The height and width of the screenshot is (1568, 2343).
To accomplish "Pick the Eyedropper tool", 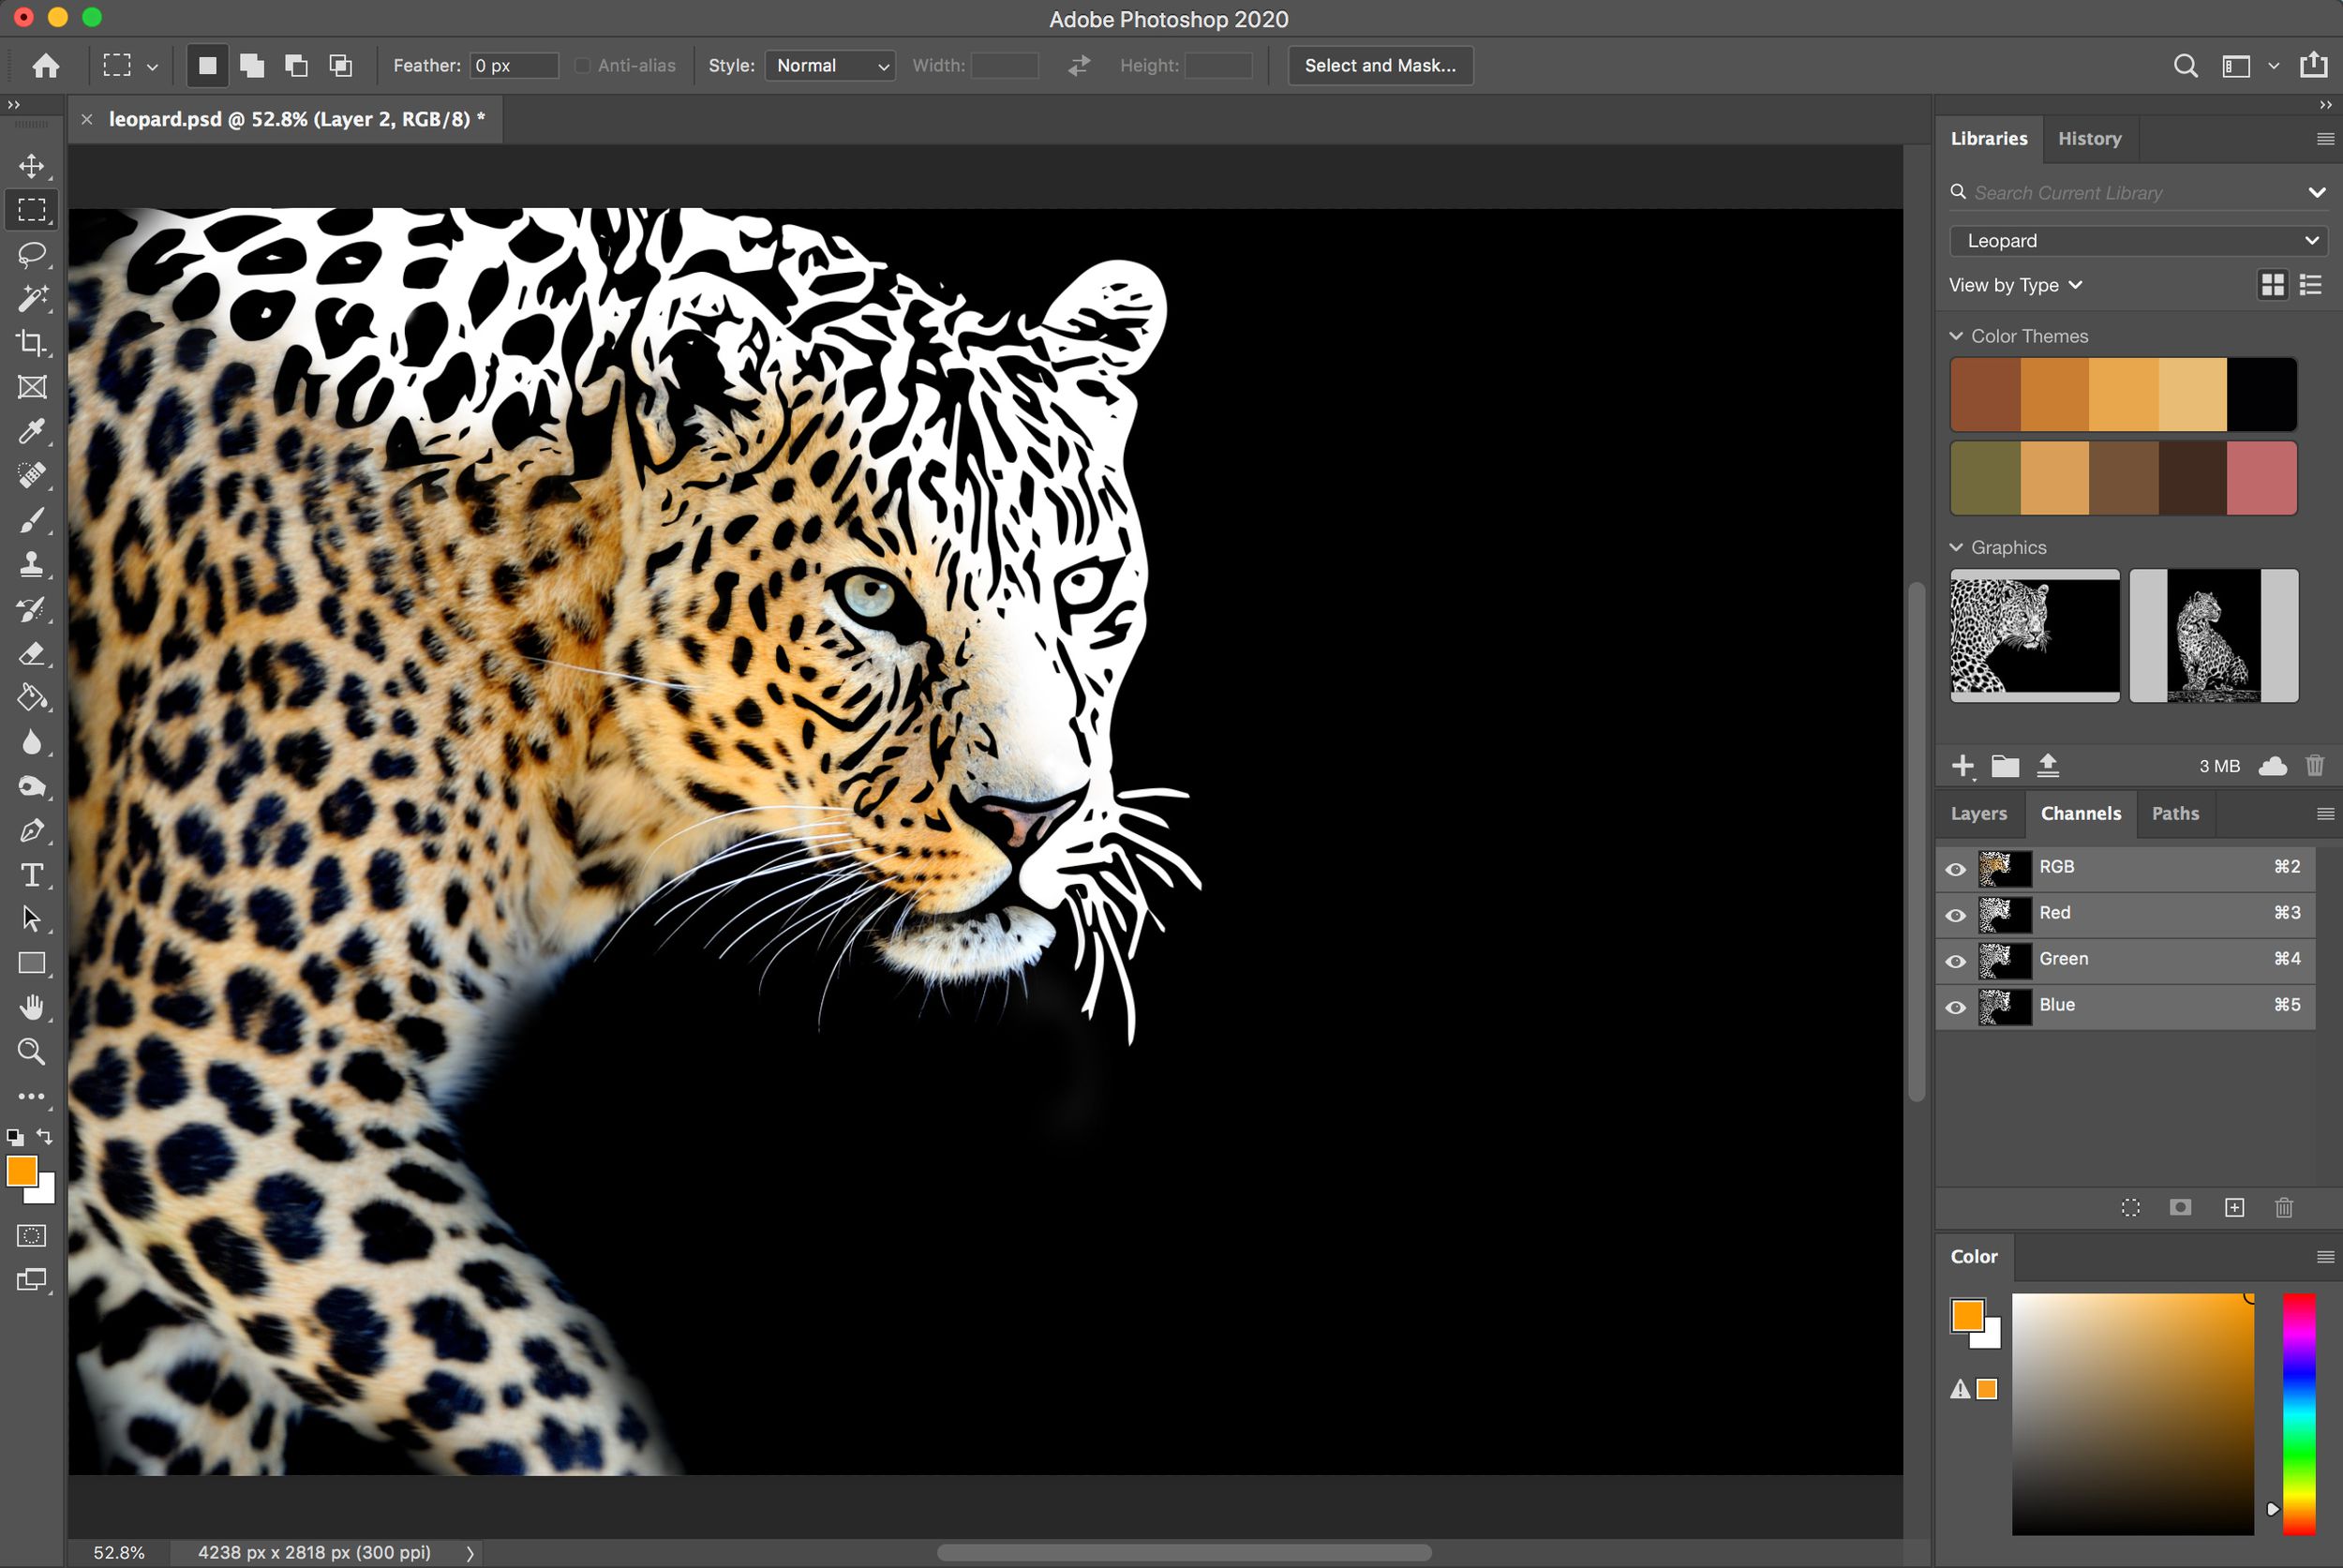I will (32, 431).
